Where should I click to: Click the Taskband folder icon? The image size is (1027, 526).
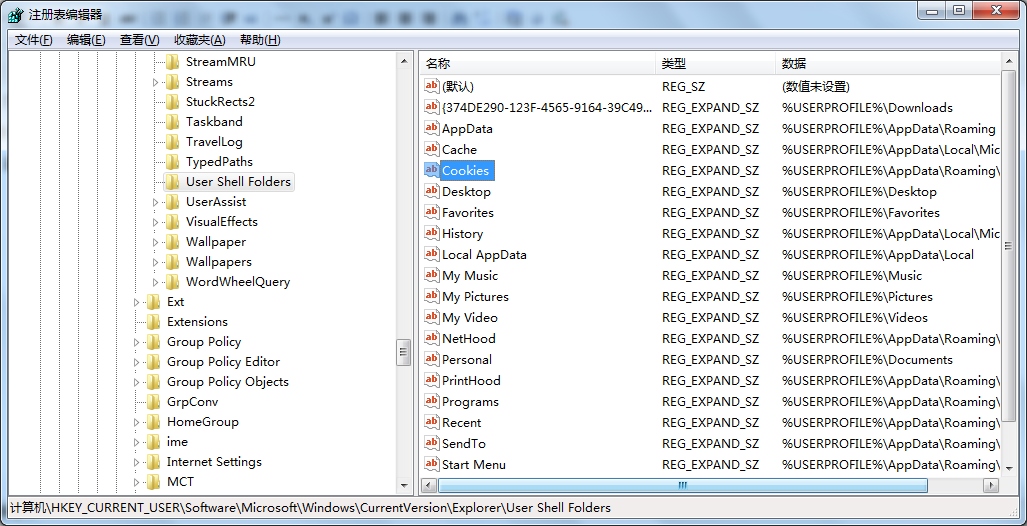click(172, 122)
